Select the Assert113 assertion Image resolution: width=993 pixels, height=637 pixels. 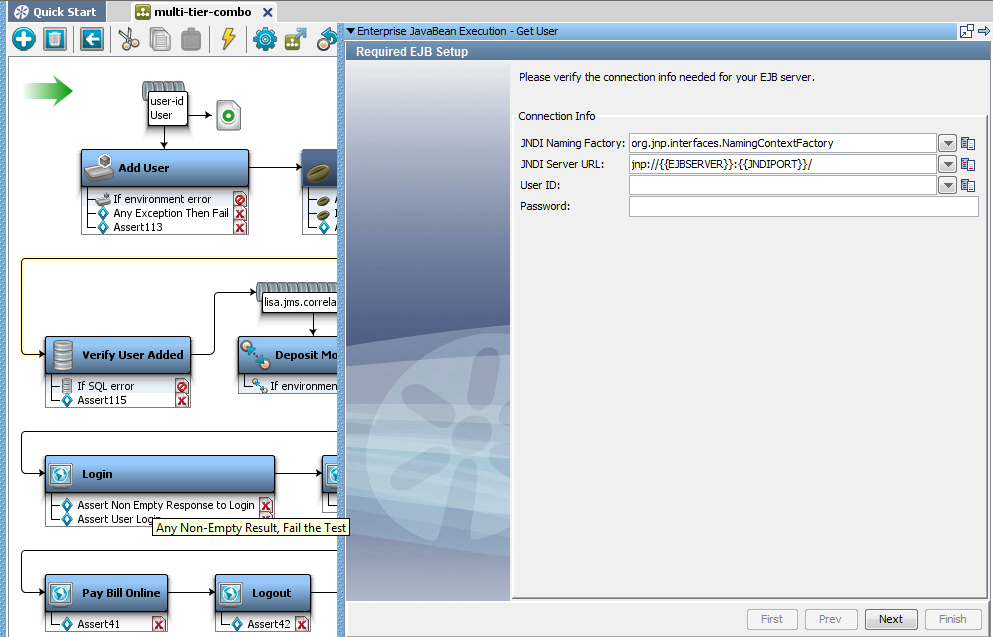point(137,227)
